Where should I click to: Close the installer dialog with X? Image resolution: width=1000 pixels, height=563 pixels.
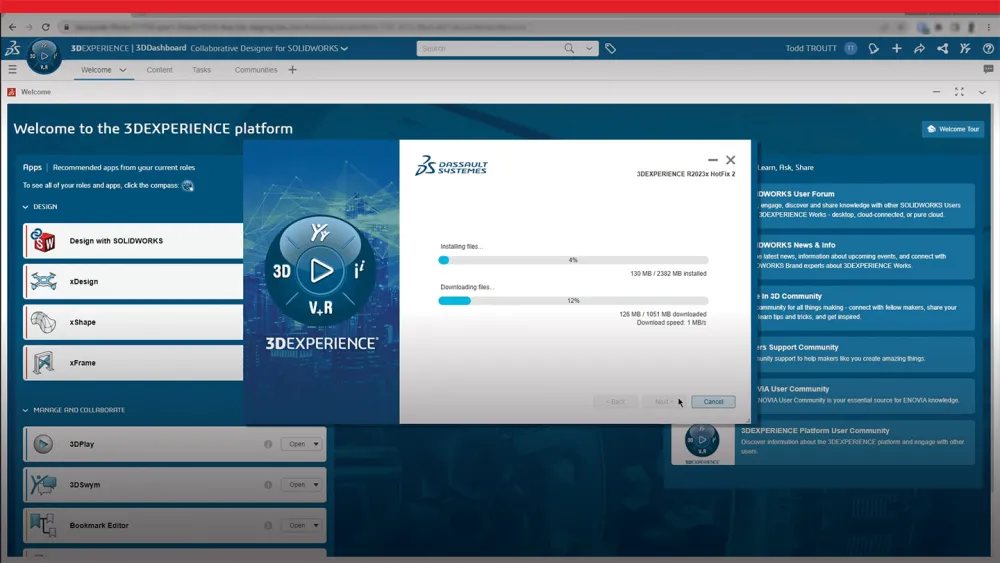click(731, 160)
